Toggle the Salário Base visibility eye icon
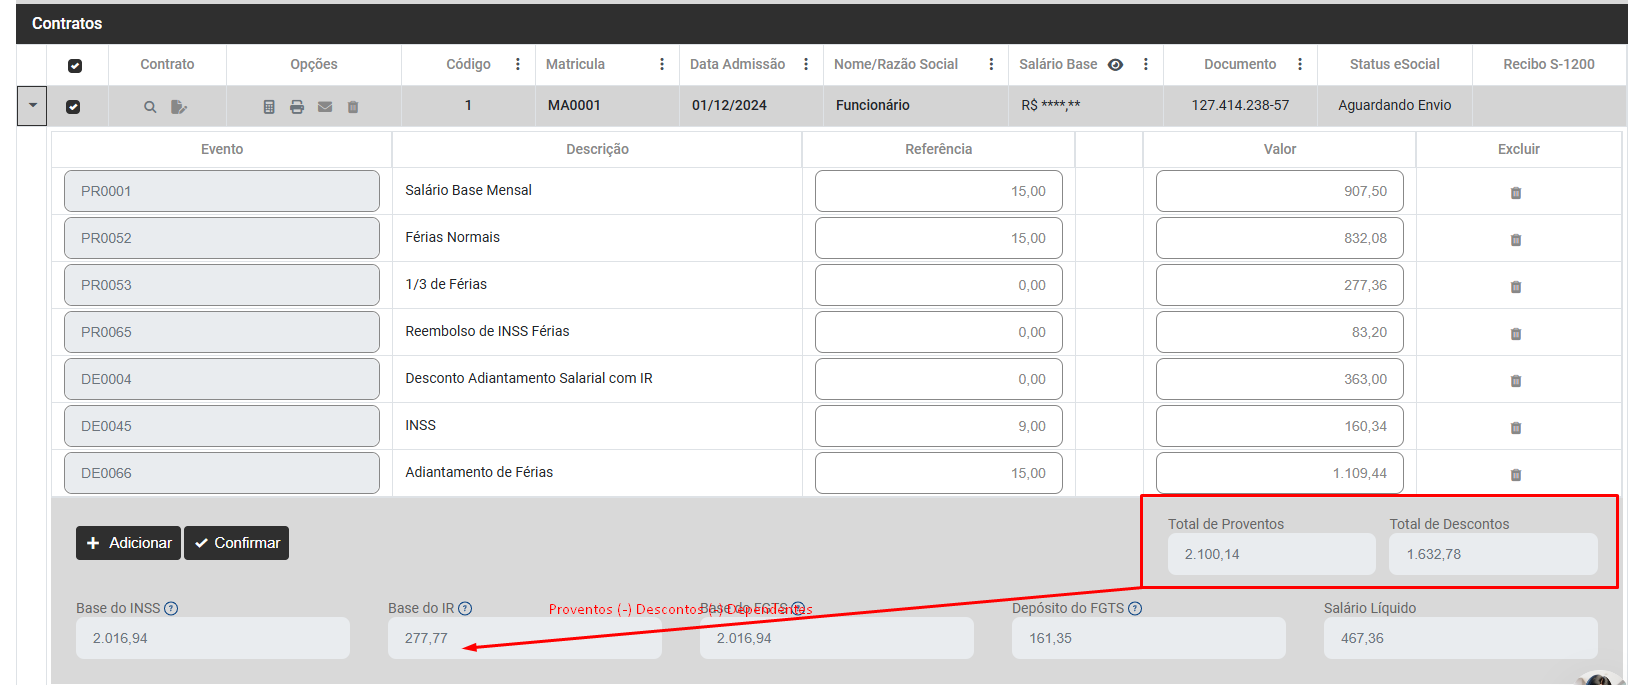 (1116, 65)
